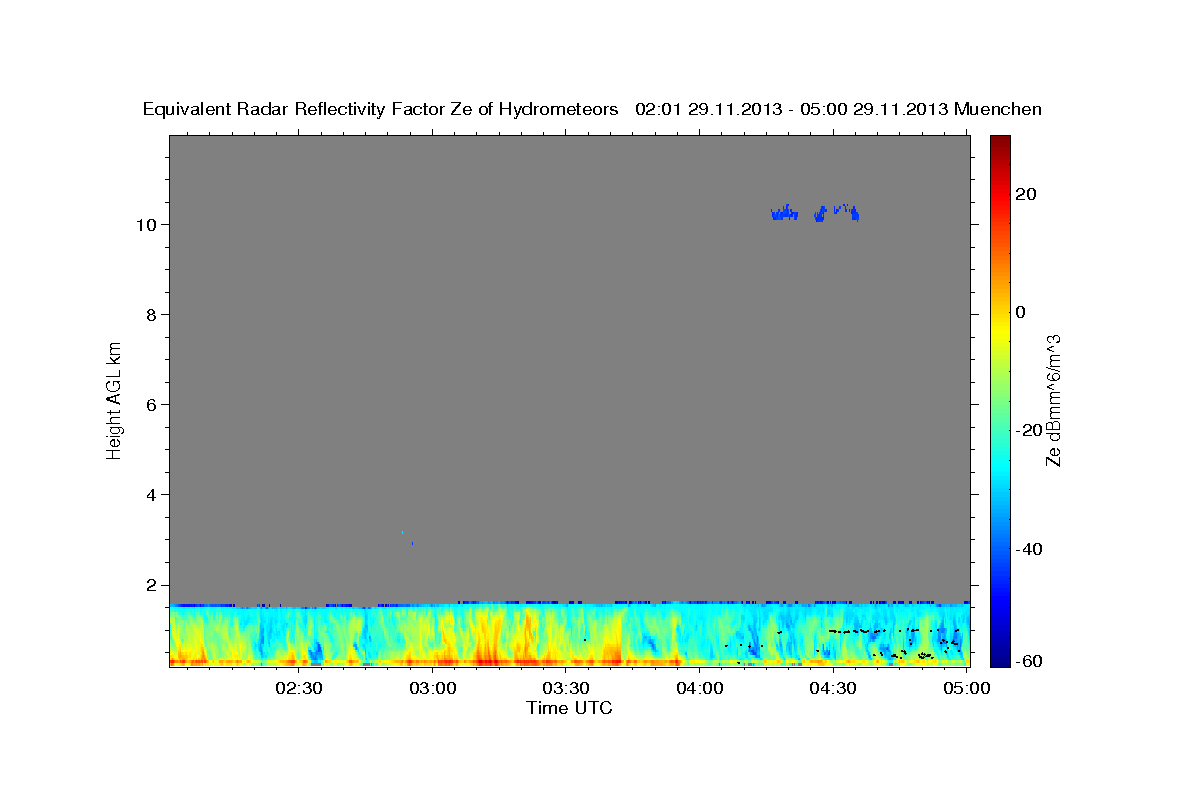Click the colorbar value 20
This screenshot has height=800, width=1200.
click(x=1026, y=194)
